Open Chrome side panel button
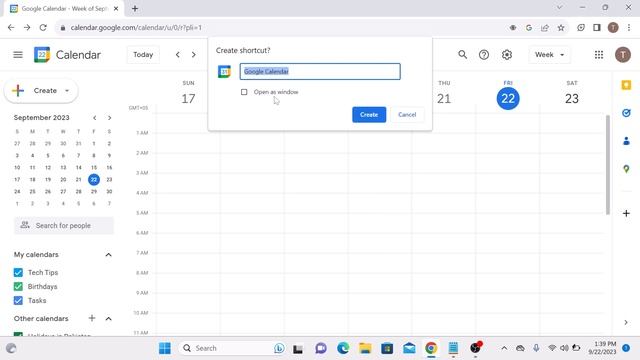The height and width of the screenshot is (360, 640). tap(597, 28)
